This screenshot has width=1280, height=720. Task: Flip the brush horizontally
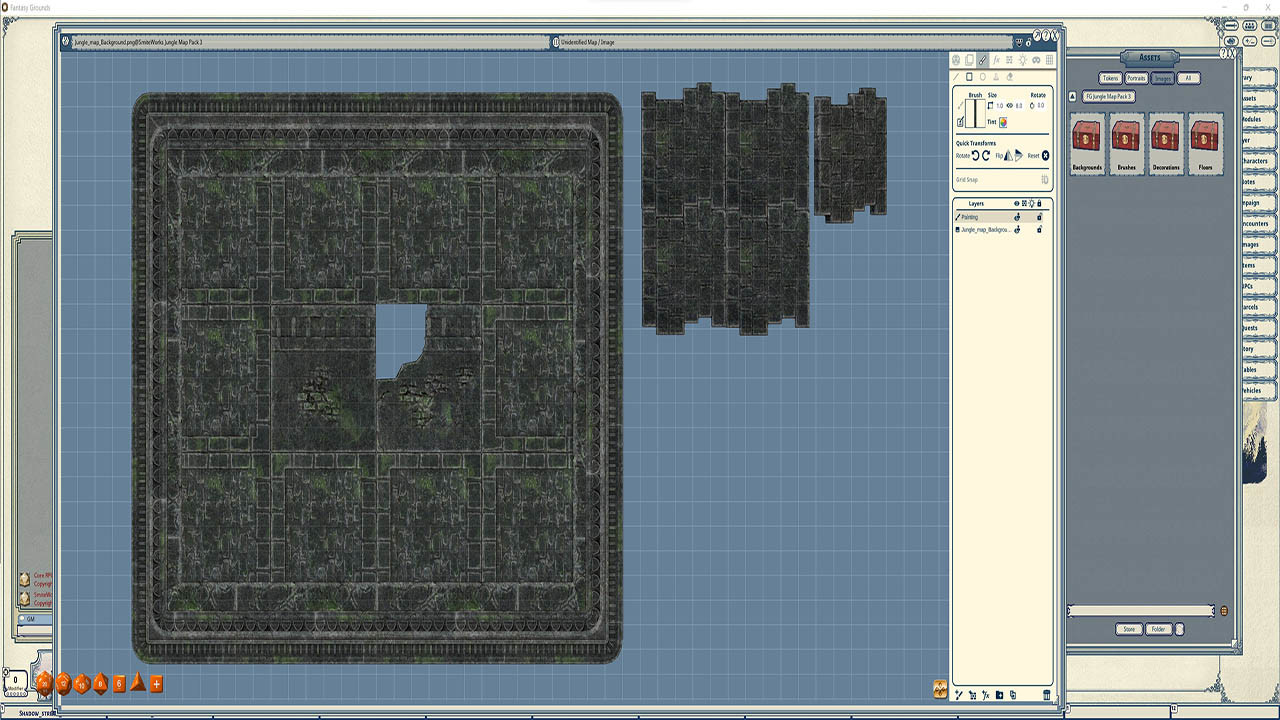click(x=1008, y=155)
